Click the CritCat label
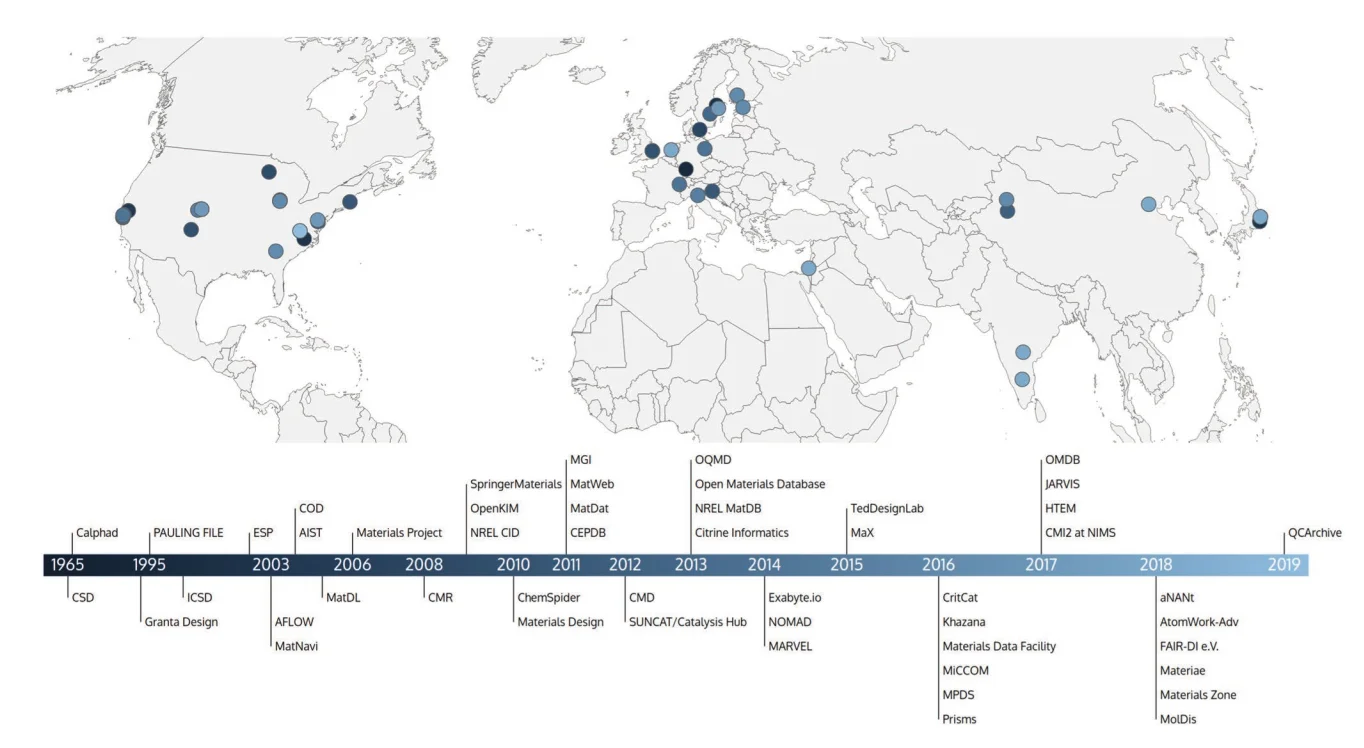 pyautogui.click(x=961, y=597)
